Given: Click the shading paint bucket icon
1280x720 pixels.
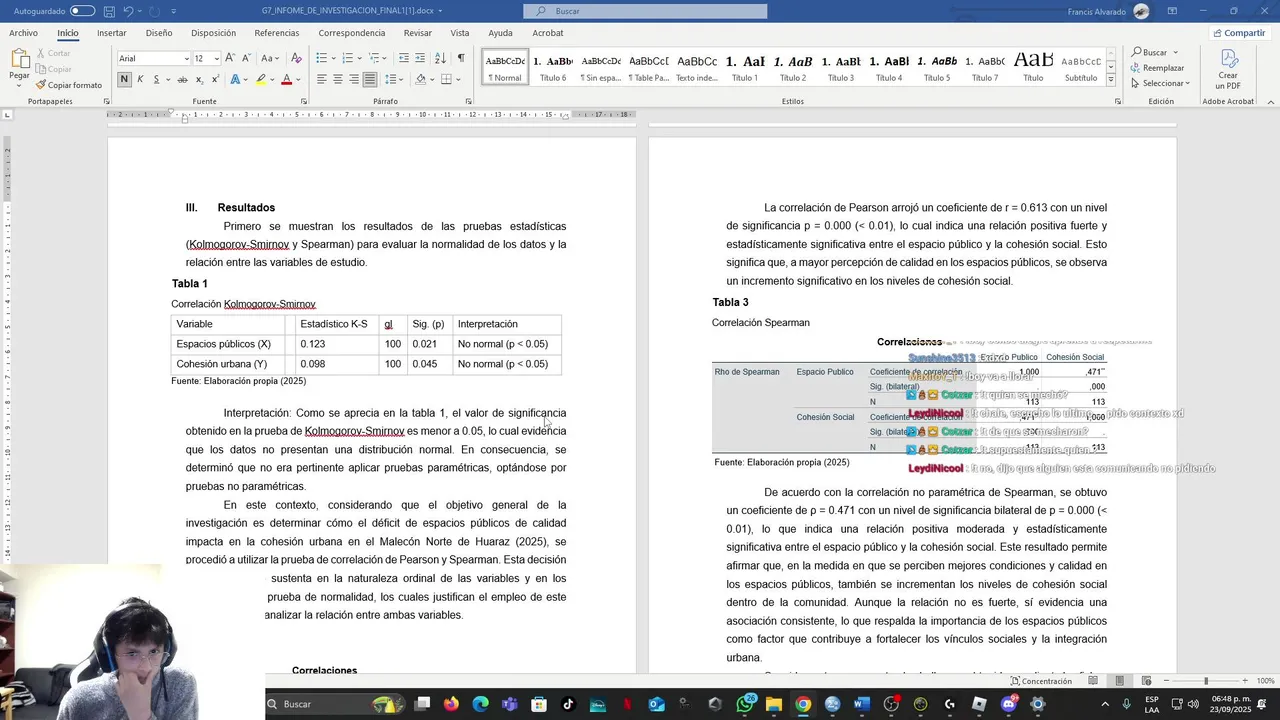Looking at the screenshot, I should pos(420,79).
